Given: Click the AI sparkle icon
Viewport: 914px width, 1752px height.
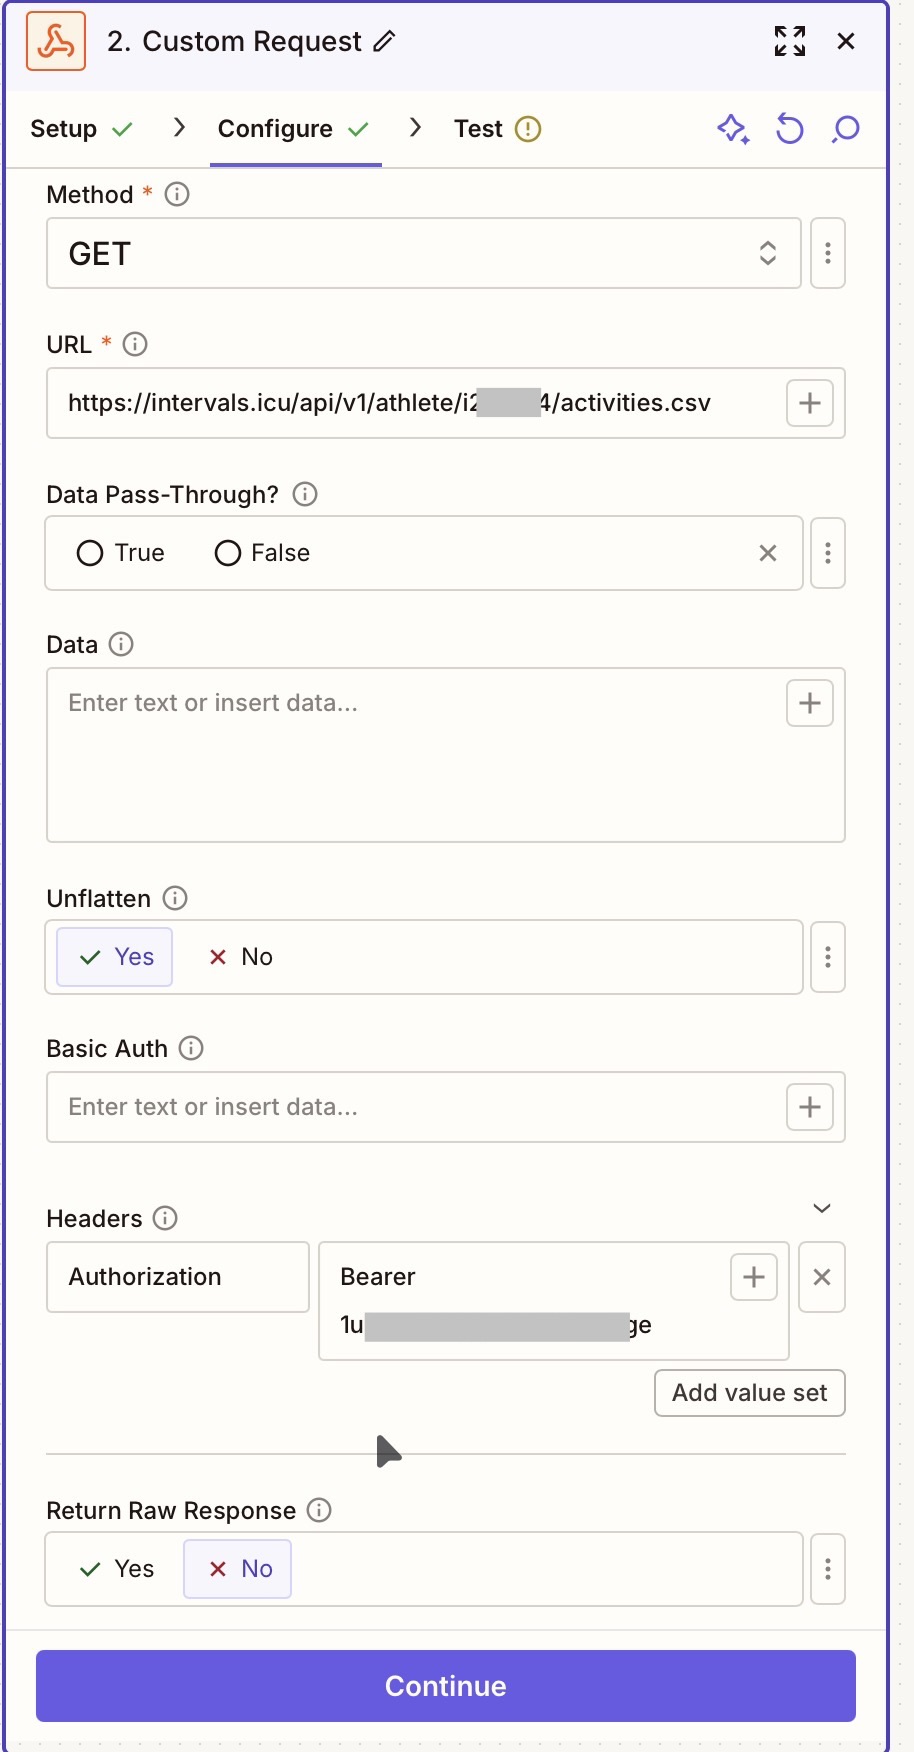Looking at the screenshot, I should point(733,129).
